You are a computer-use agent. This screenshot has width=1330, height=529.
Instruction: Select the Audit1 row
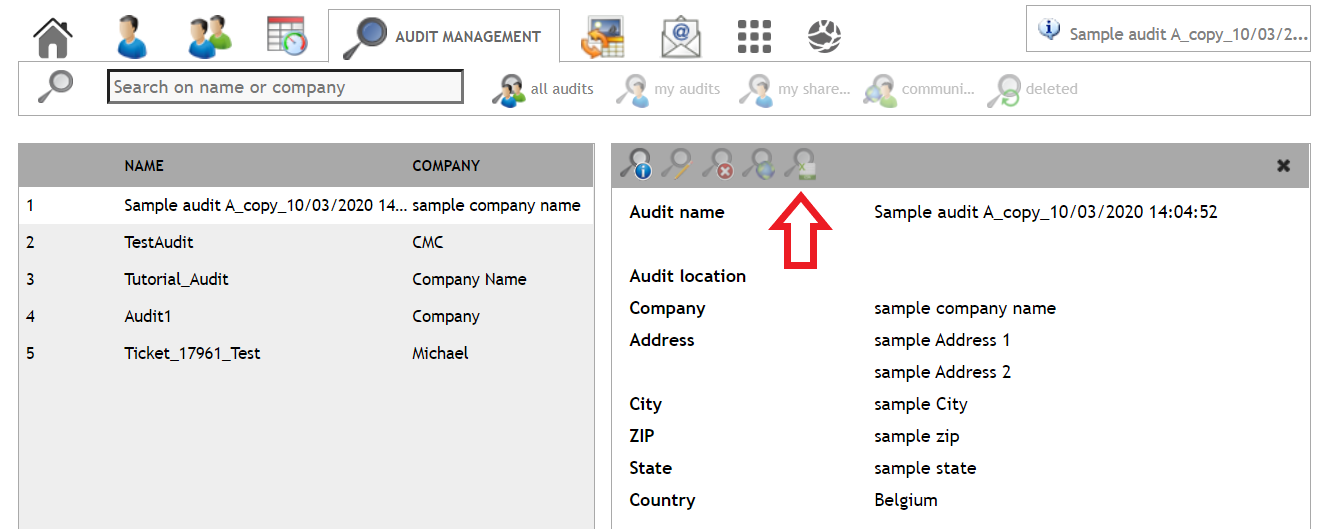coord(307,316)
